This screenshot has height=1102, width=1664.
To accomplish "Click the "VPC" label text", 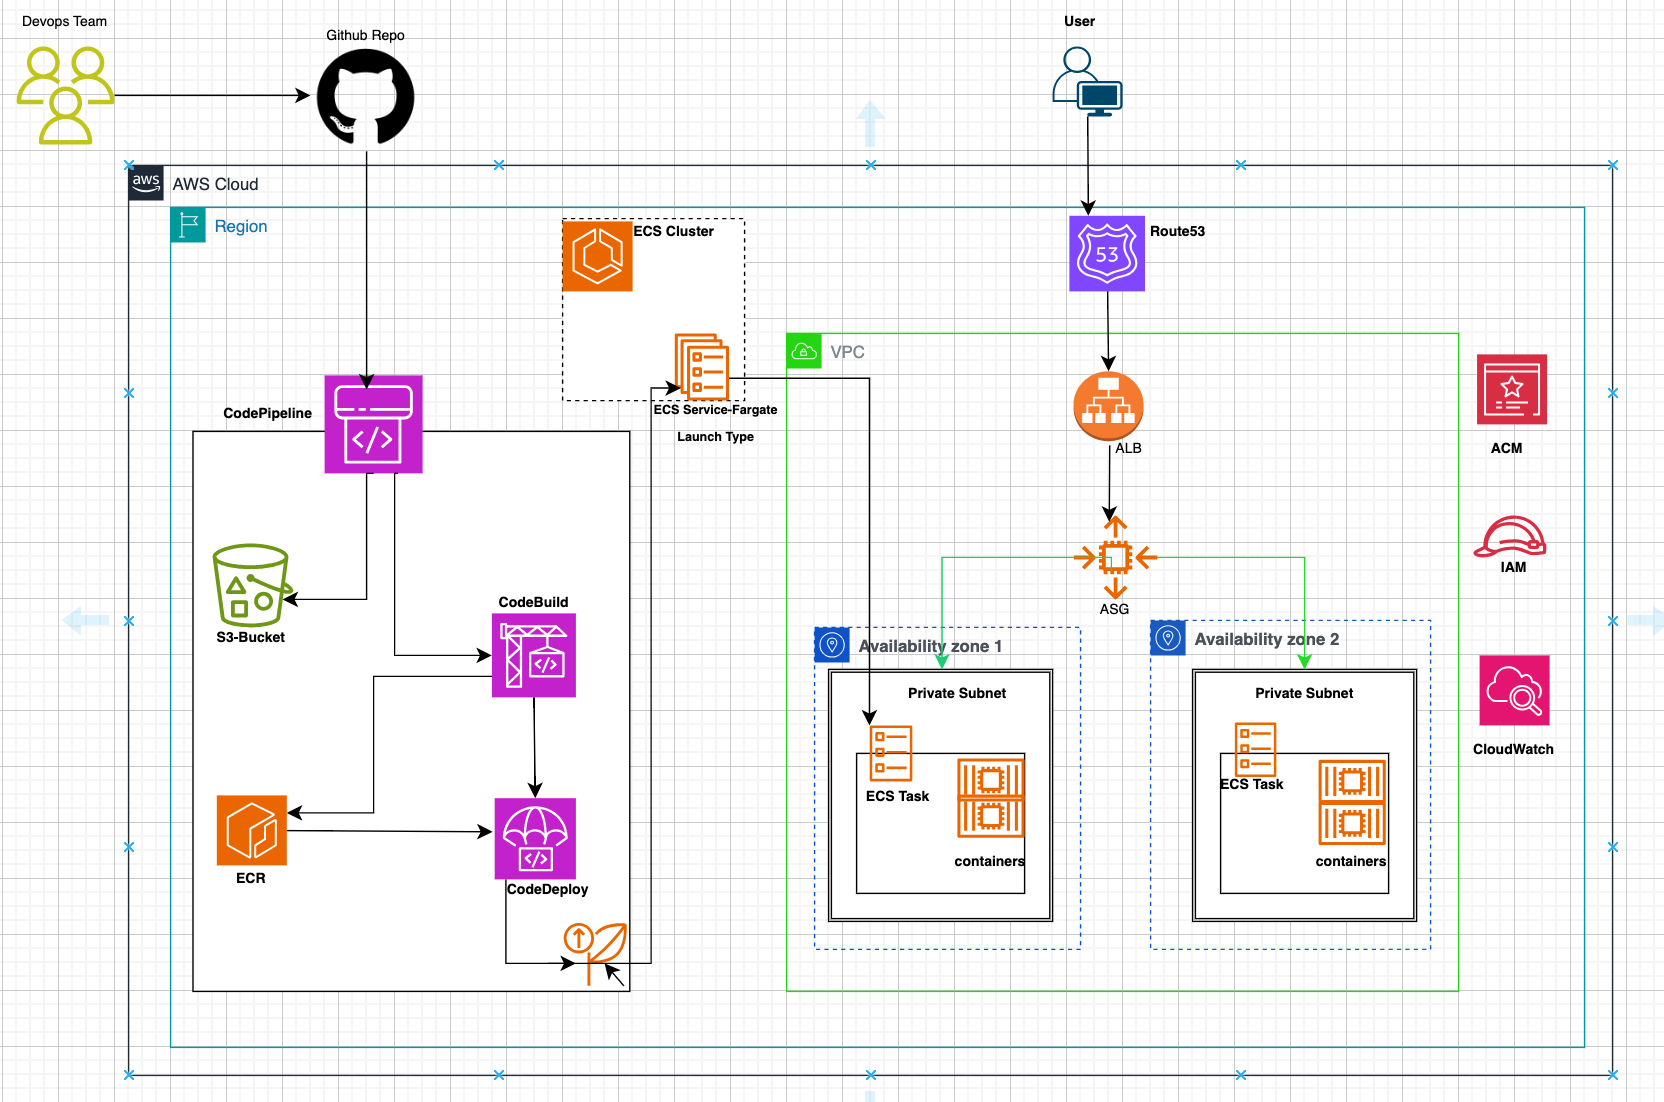I will (x=847, y=352).
